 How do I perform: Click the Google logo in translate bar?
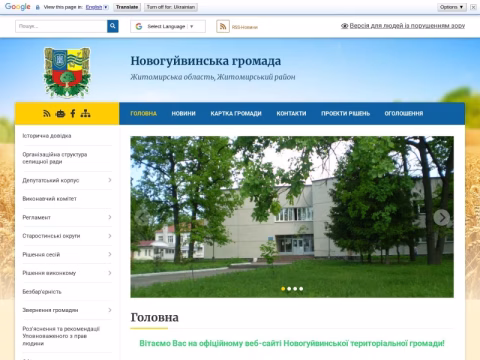tap(18, 7)
